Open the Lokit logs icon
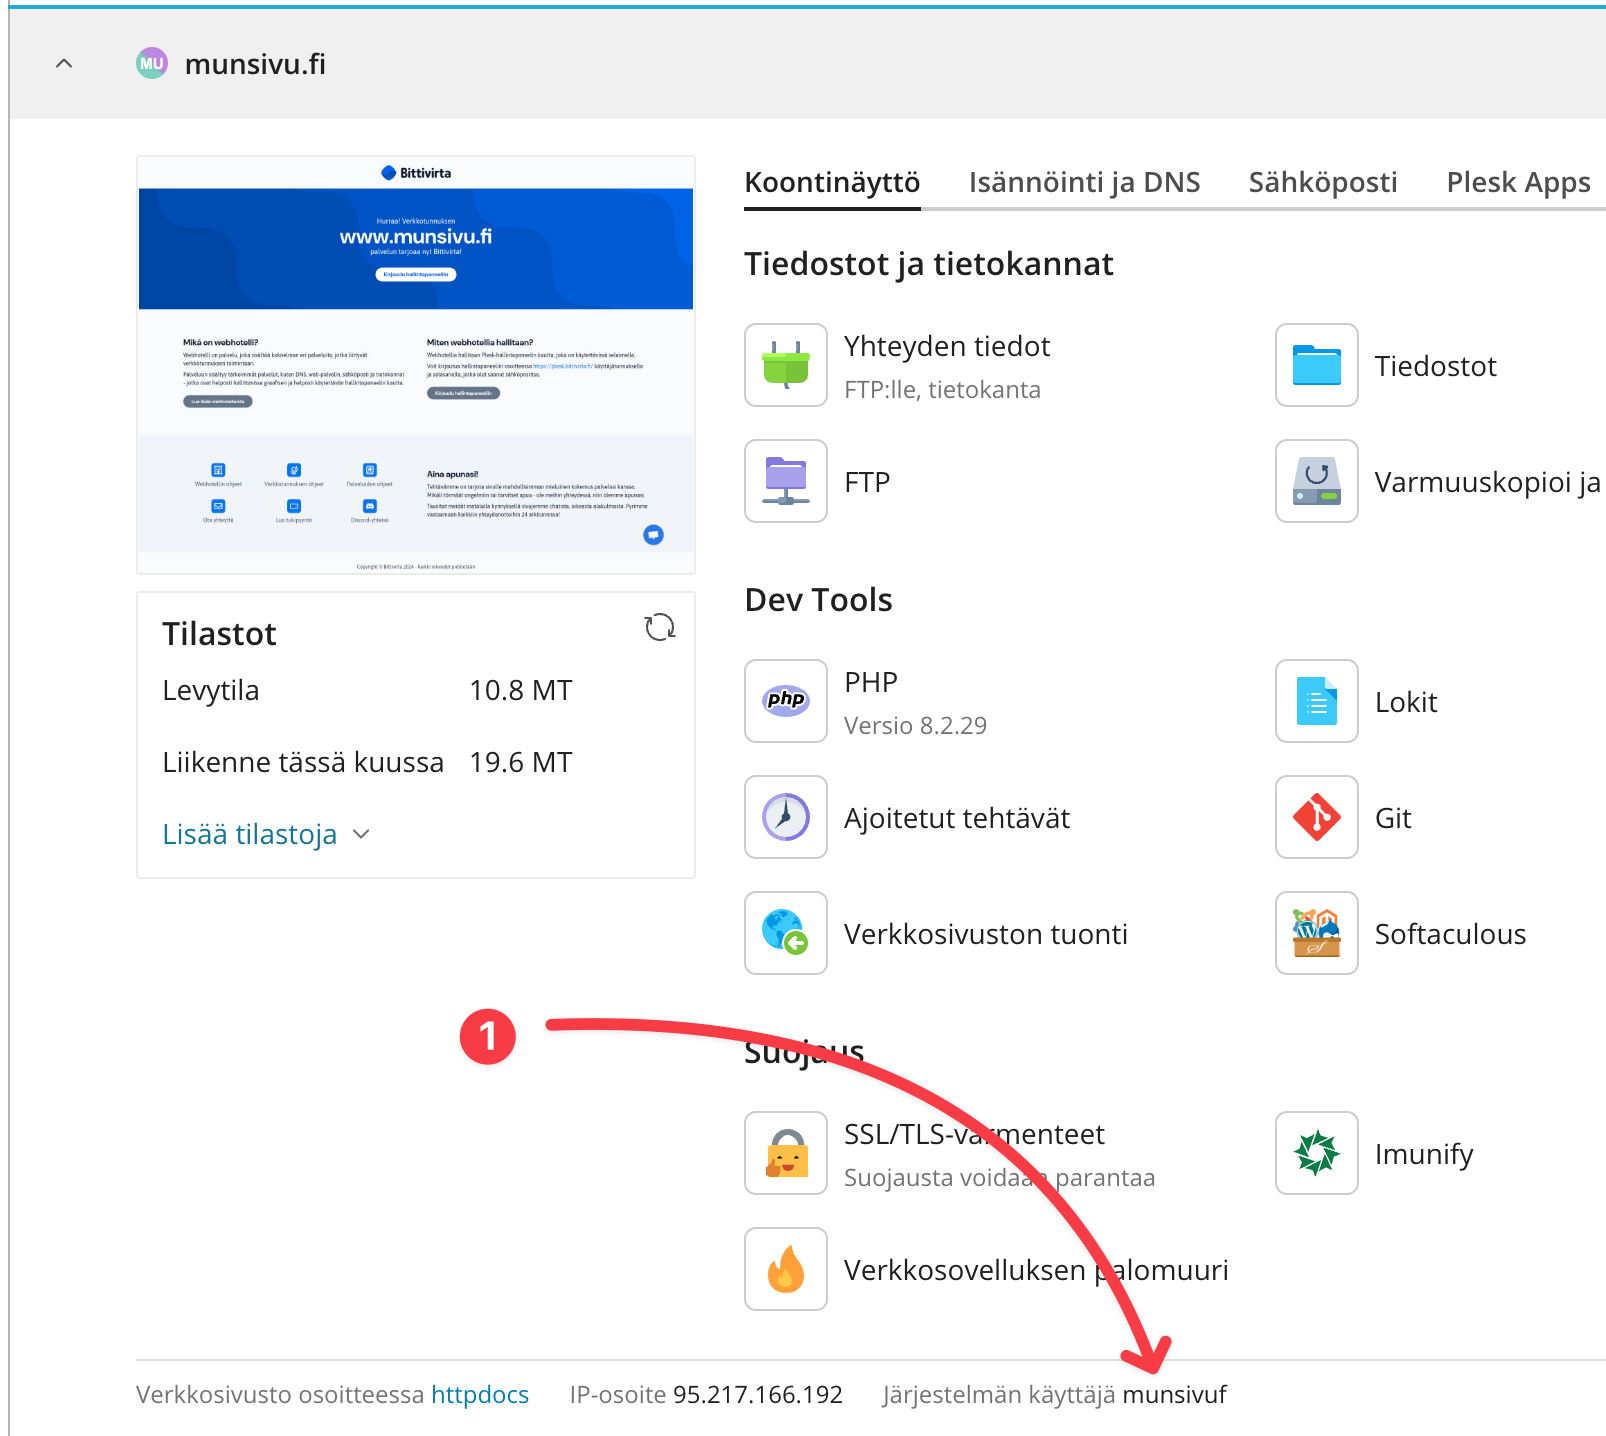The image size is (1606, 1436). coord(1316,701)
